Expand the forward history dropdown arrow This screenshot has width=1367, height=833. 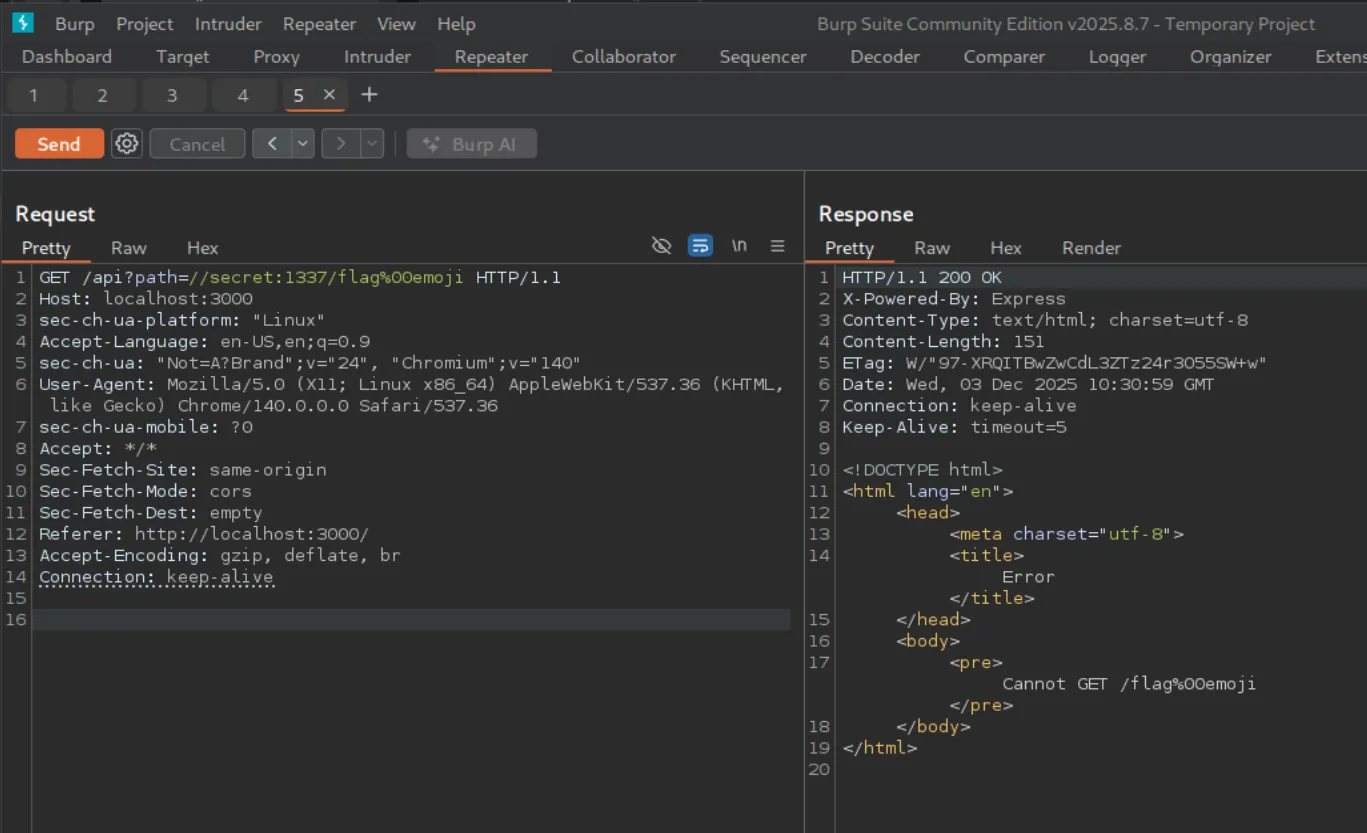pyautogui.click(x=372, y=144)
